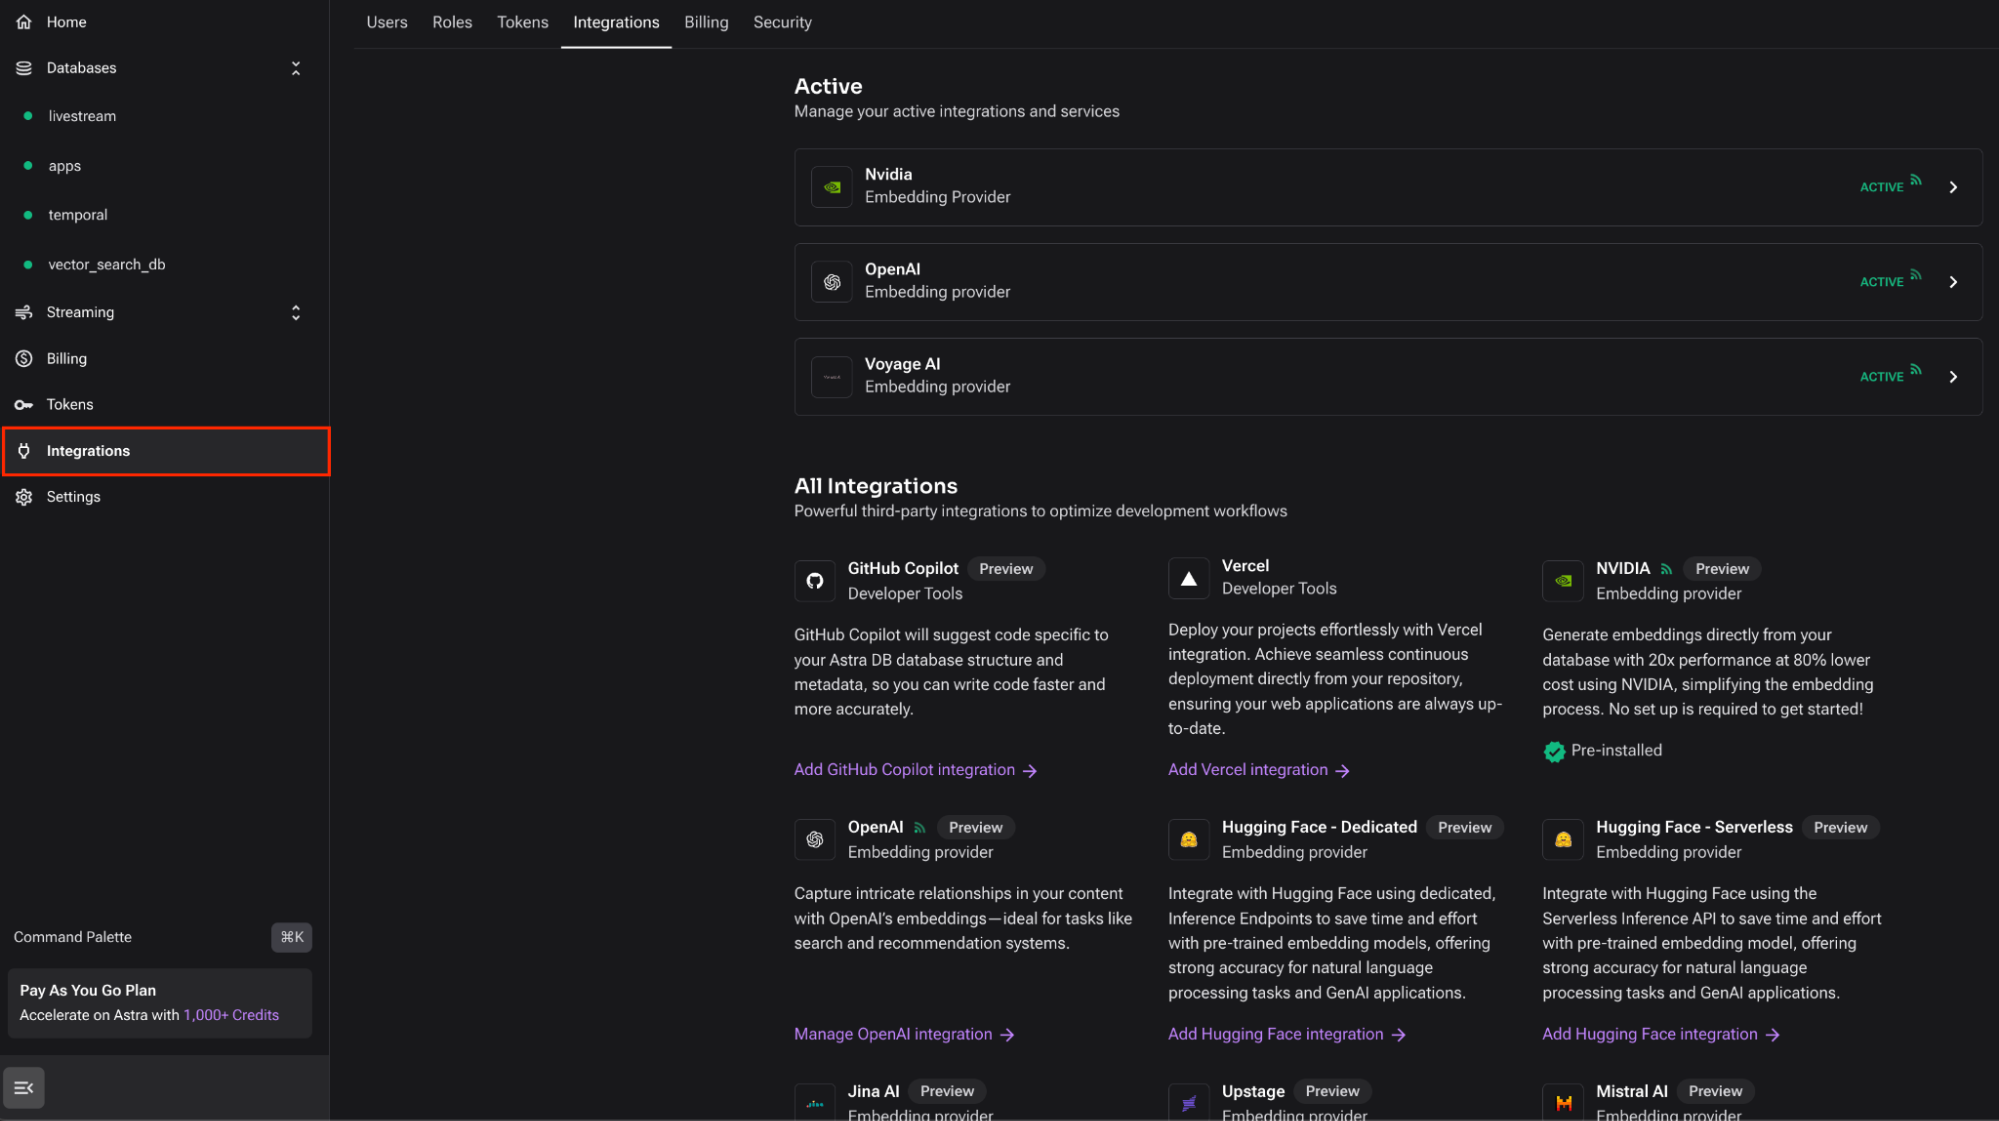The width and height of the screenshot is (1999, 1121).
Task: Click the Settings gear icon
Action: pos(24,497)
